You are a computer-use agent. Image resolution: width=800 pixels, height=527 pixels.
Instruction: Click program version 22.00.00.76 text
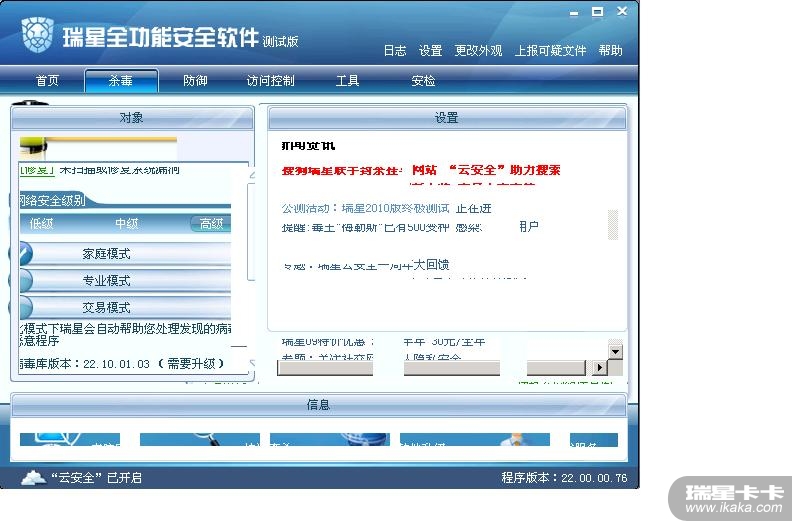click(x=564, y=478)
